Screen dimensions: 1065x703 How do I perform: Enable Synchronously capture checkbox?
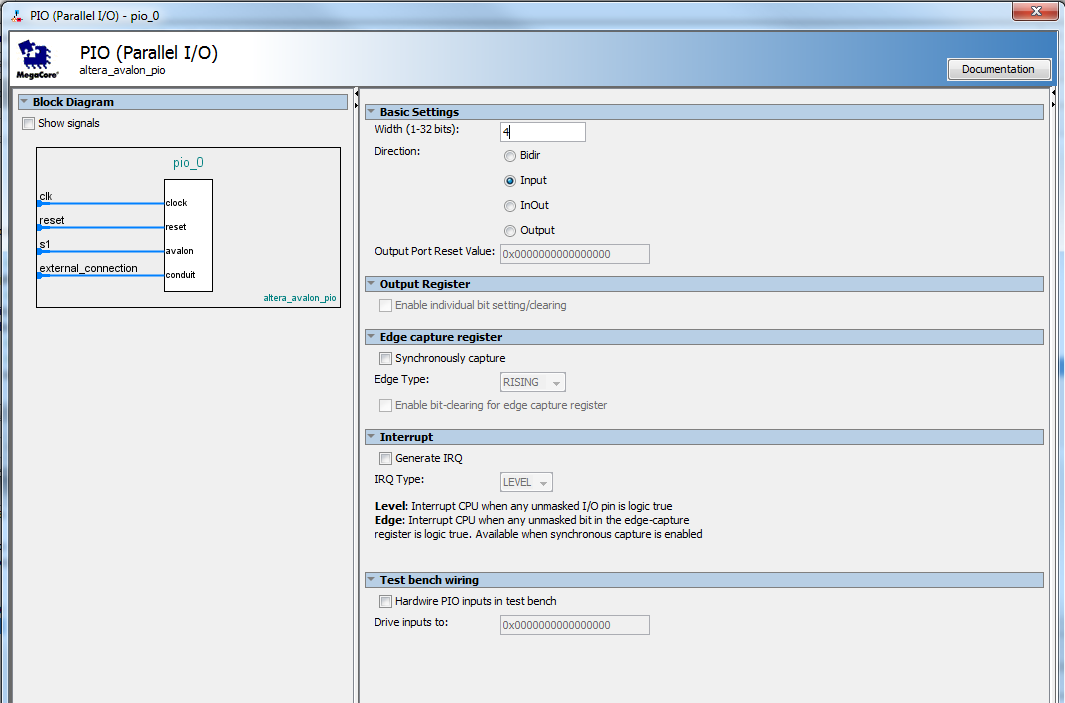coord(385,359)
